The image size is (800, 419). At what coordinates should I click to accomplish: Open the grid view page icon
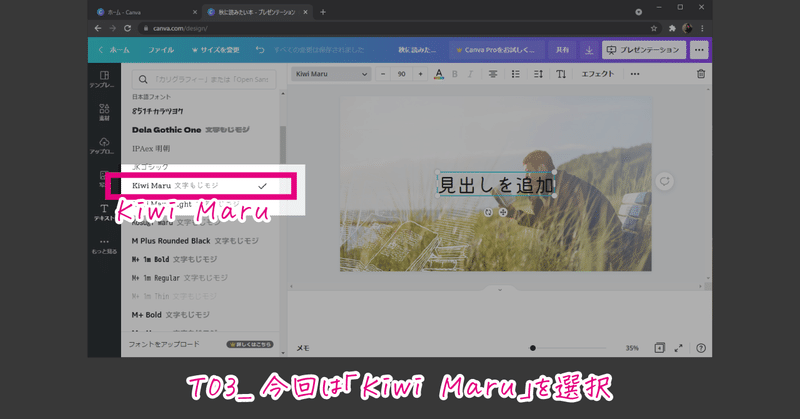click(659, 348)
